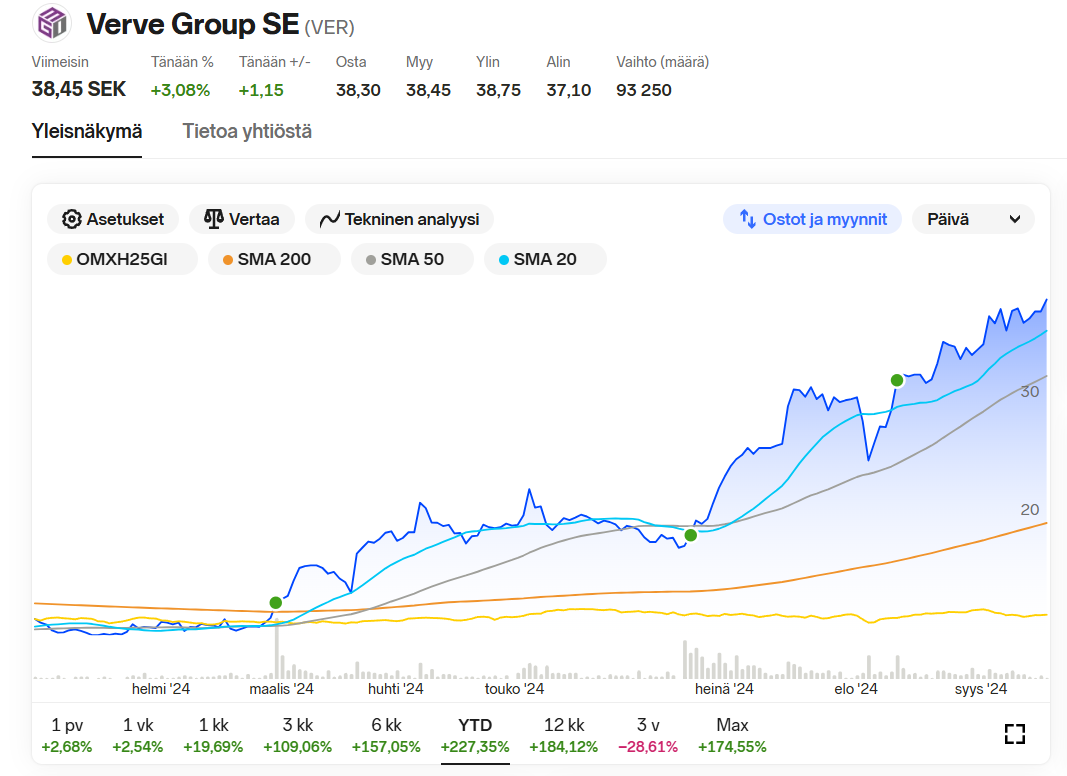Show the Max time range
Screen dimensions: 1067x776
coord(732,735)
